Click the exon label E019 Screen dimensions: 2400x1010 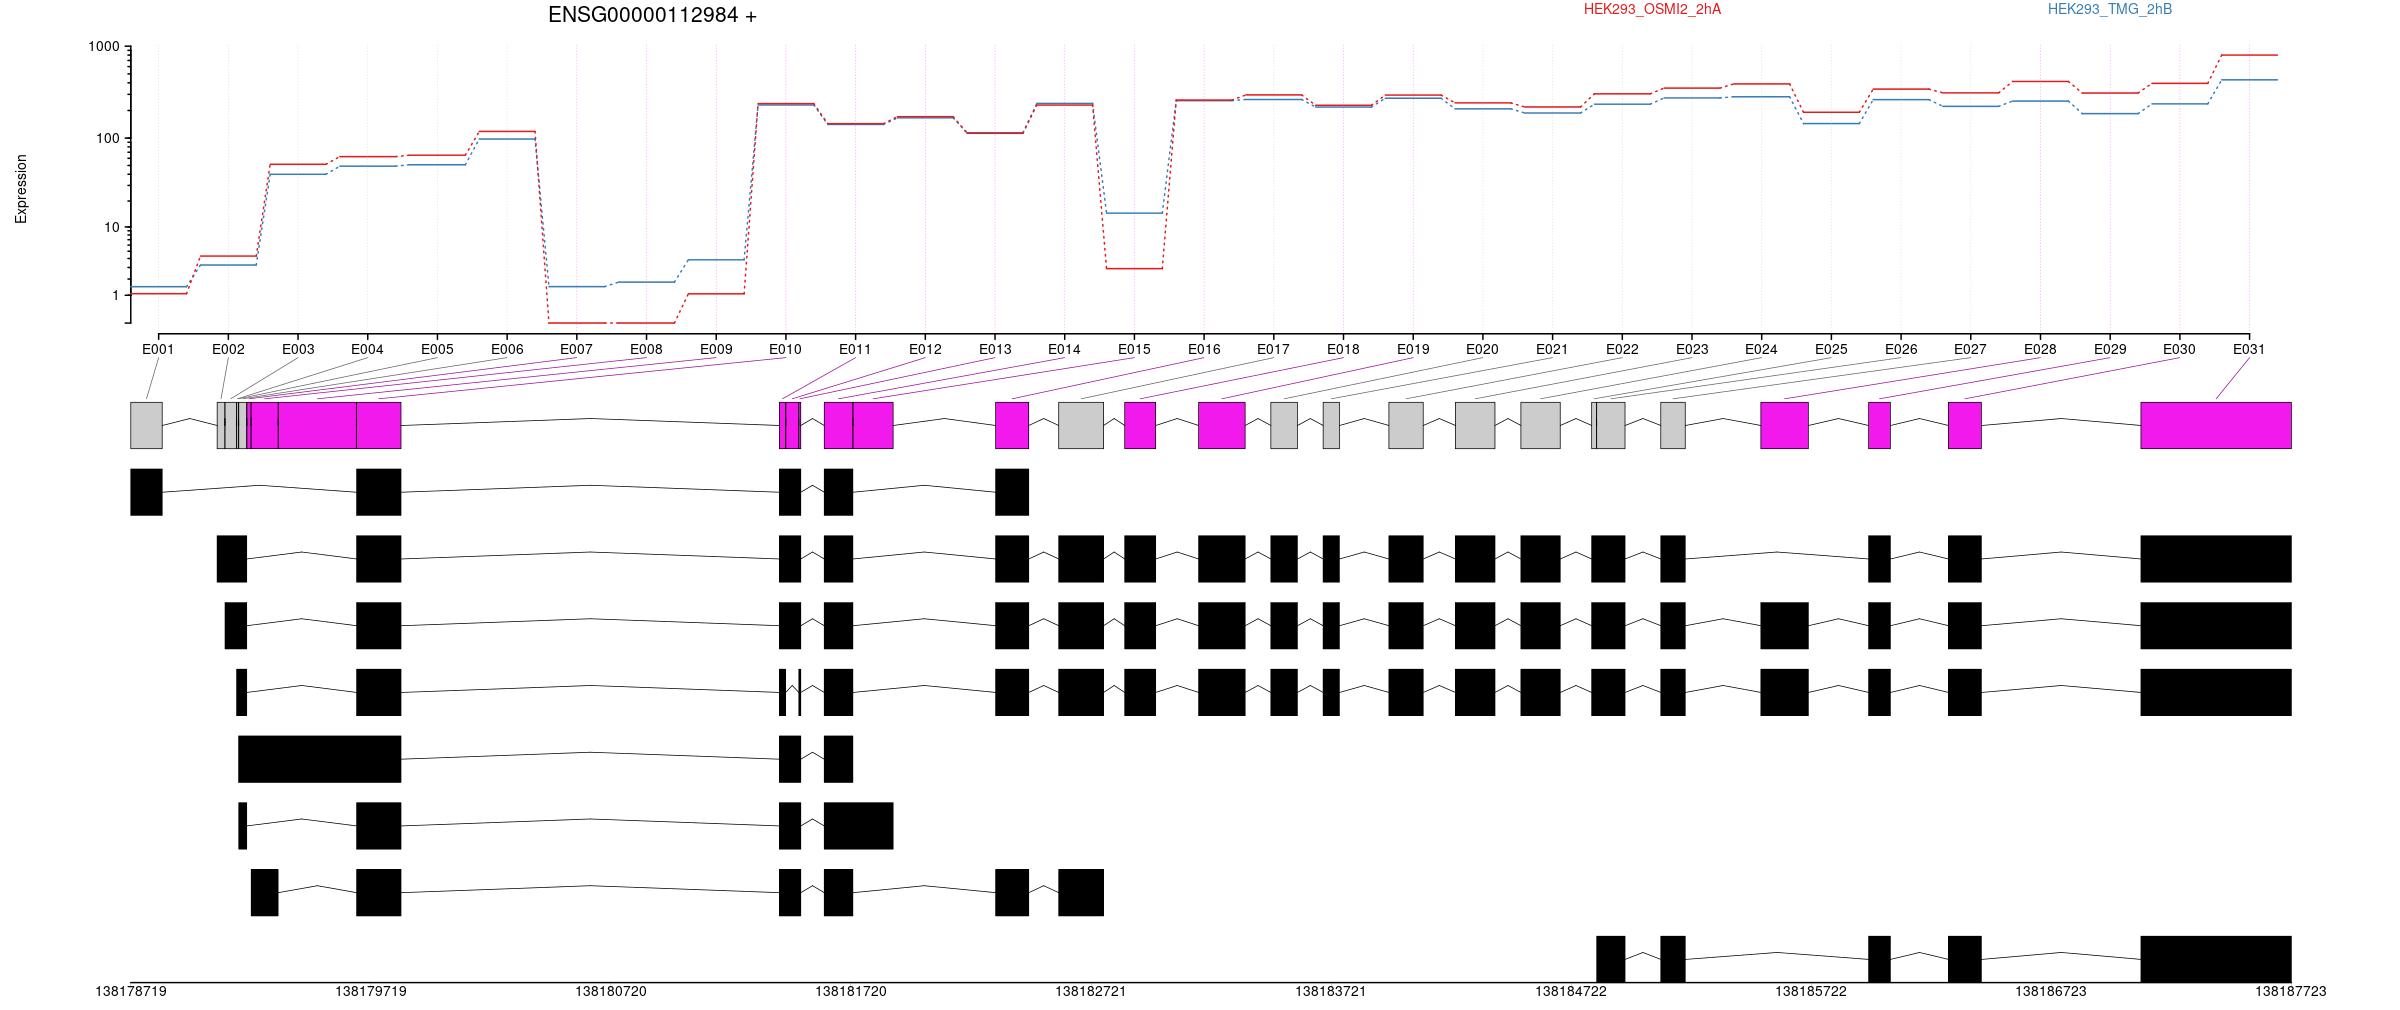(x=1413, y=349)
